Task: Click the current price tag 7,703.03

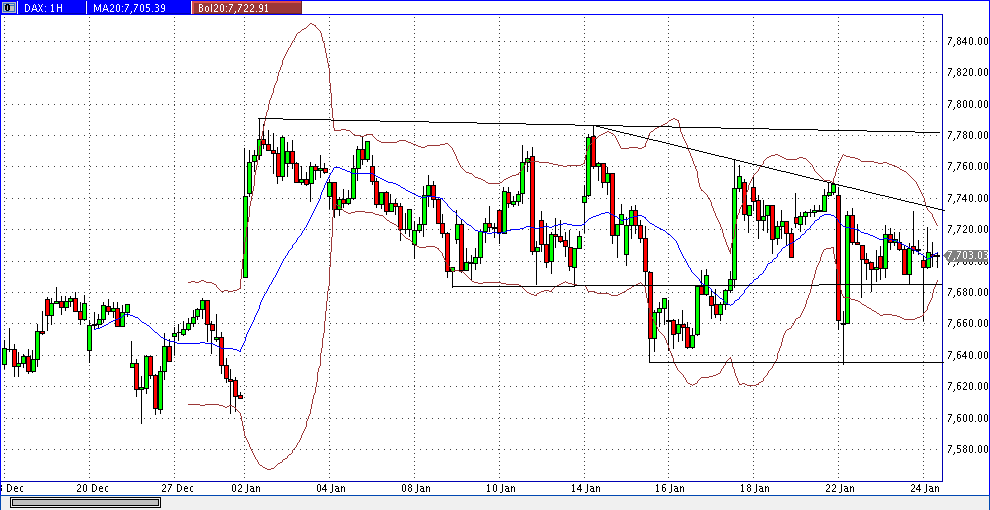Action: [967, 256]
